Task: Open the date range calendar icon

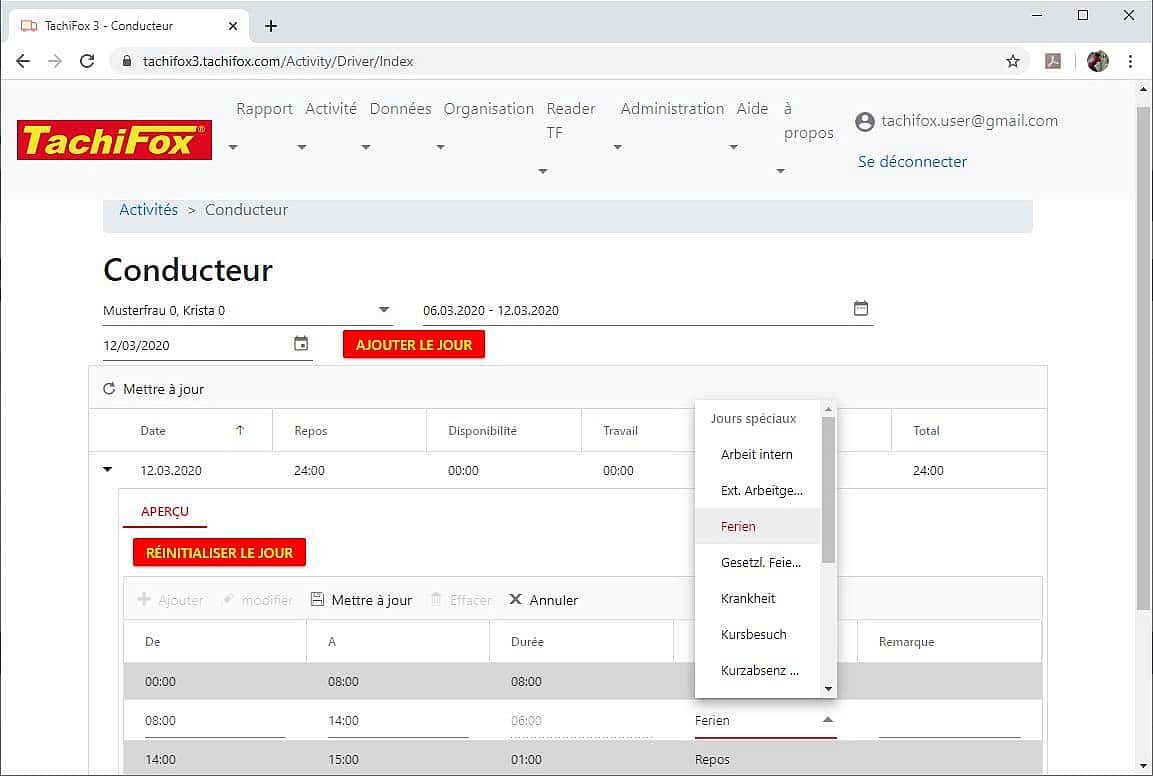Action: 861,309
